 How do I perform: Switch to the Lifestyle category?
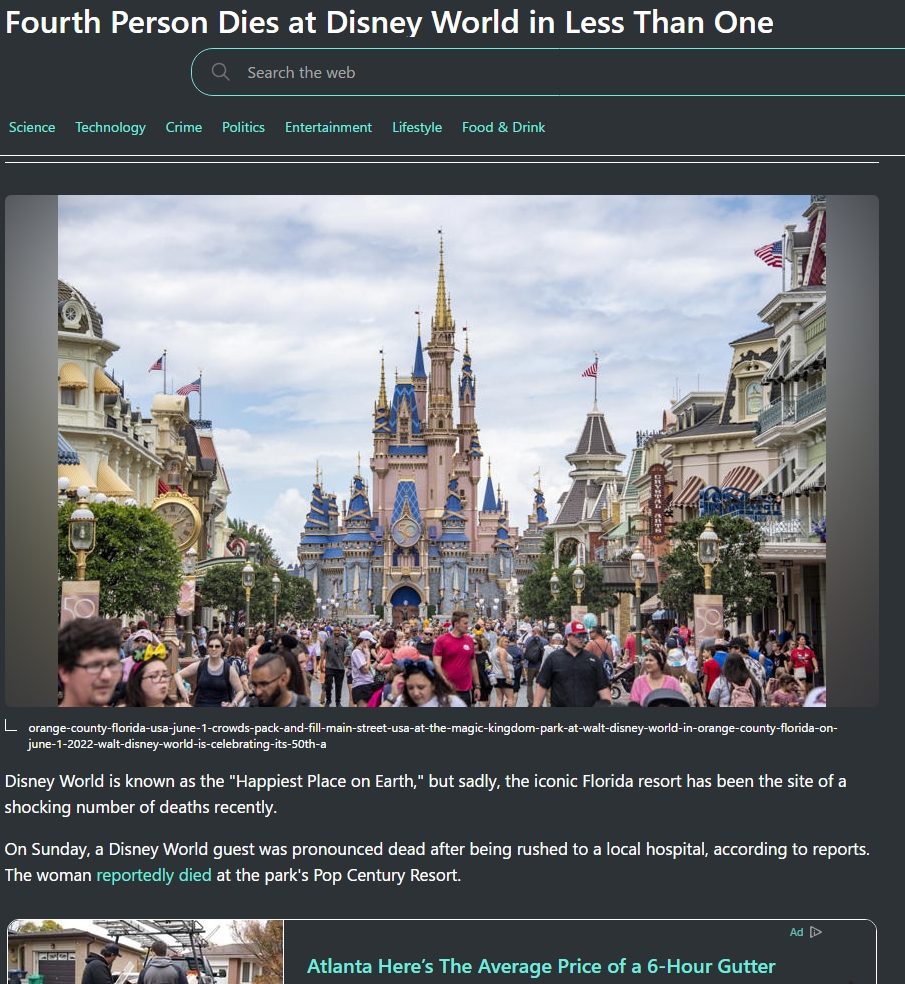pyautogui.click(x=417, y=127)
